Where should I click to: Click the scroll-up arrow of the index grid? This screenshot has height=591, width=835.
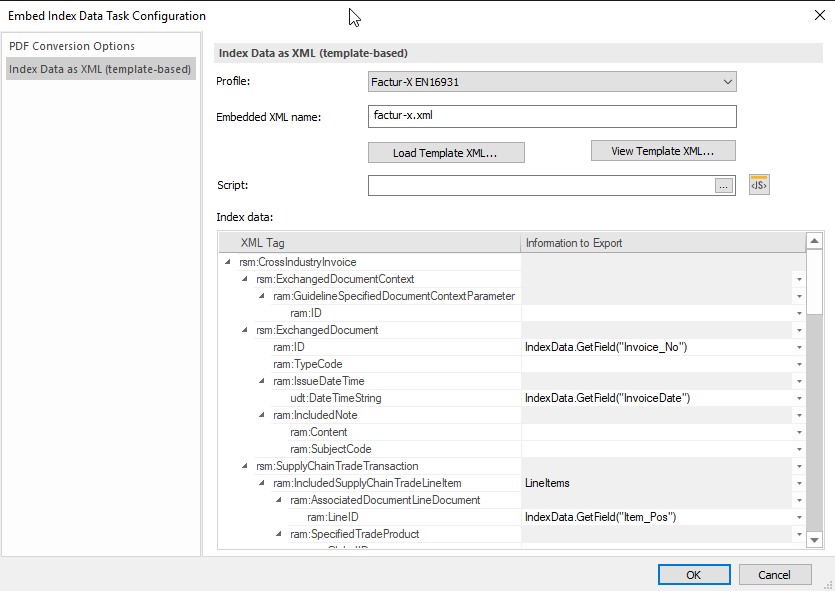tap(812, 239)
